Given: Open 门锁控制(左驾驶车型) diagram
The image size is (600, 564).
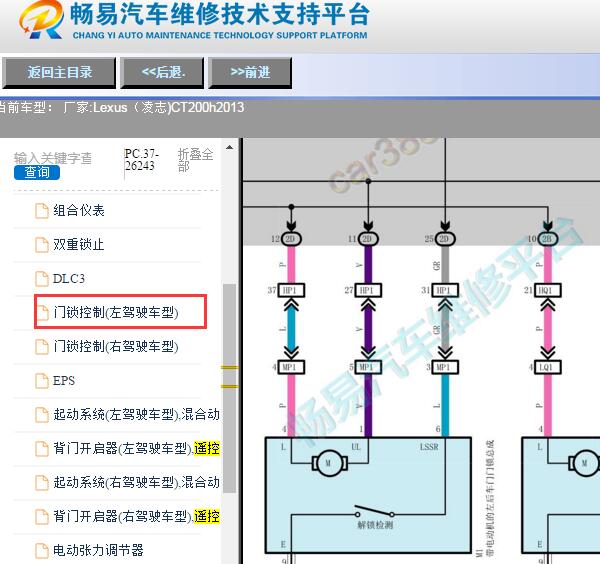Looking at the screenshot, I should (x=116, y=312).
